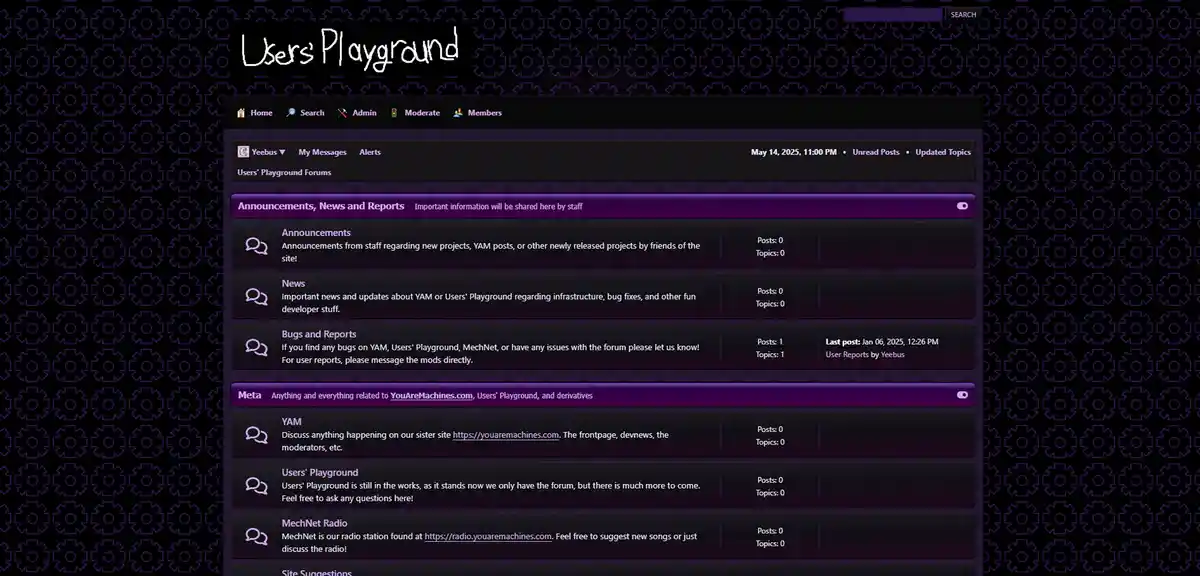The width and height of the screenshot is (1200, 576).
Task: Open the Admin menu item
Action: click(x=364, y=113)
